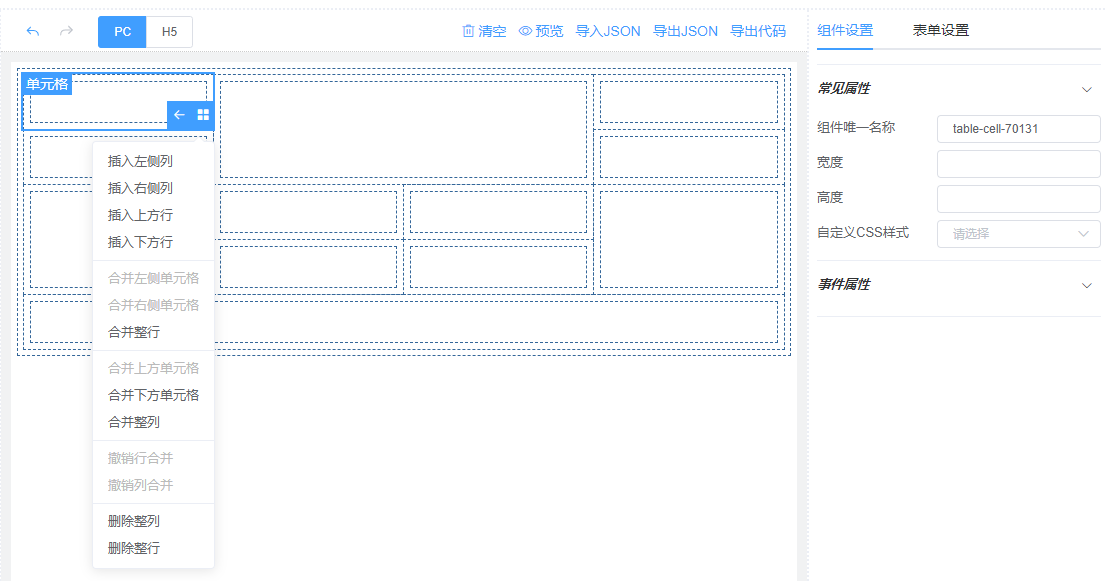Switch to 组件设置 tab
Viewport: 1105px width, 581px height.
pos(845,30)
